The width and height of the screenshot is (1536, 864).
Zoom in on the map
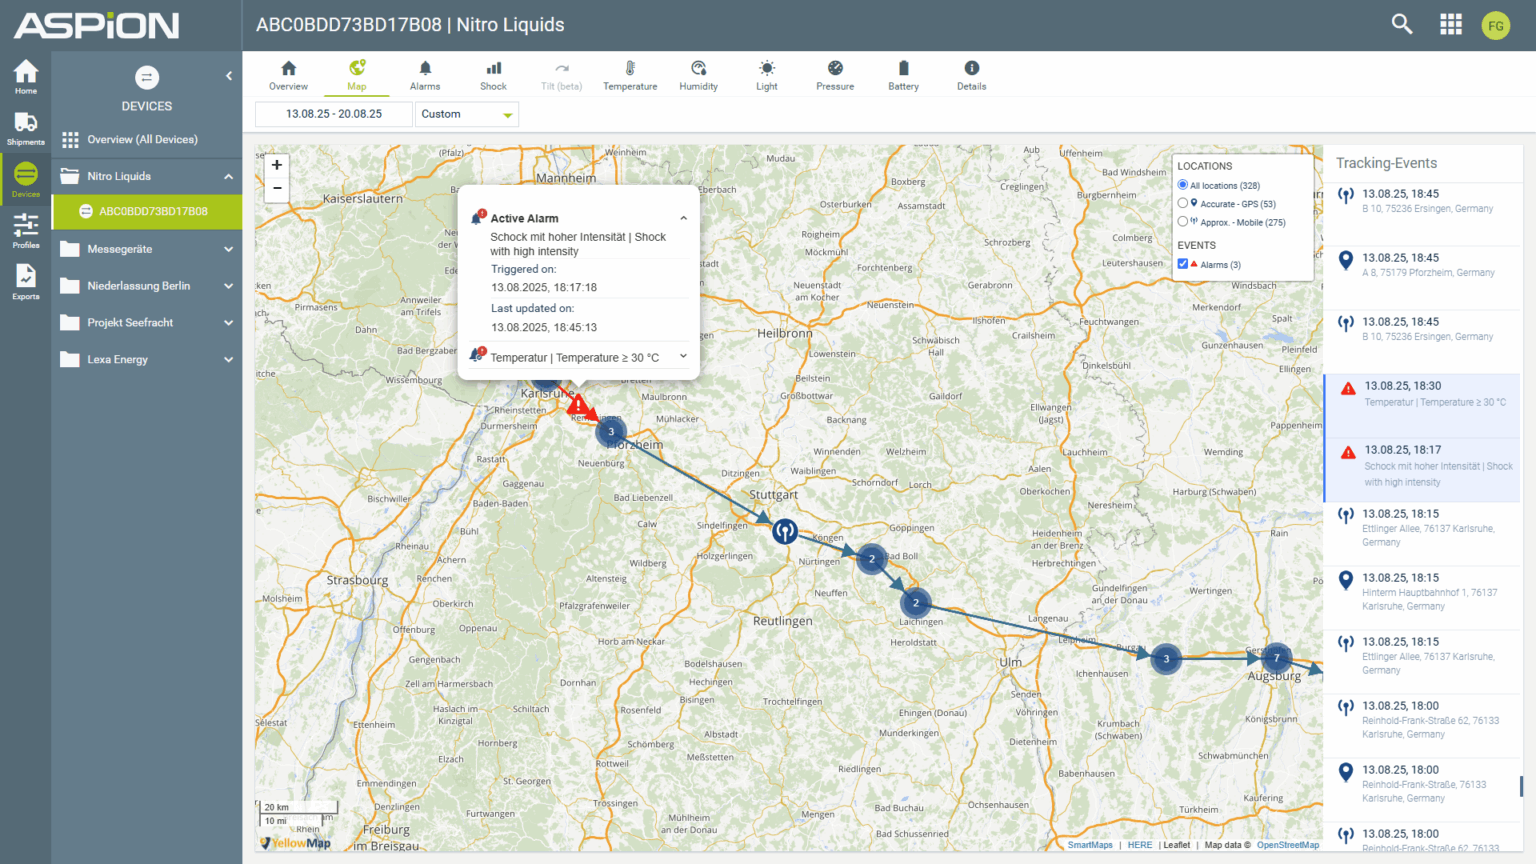[277, 165]
